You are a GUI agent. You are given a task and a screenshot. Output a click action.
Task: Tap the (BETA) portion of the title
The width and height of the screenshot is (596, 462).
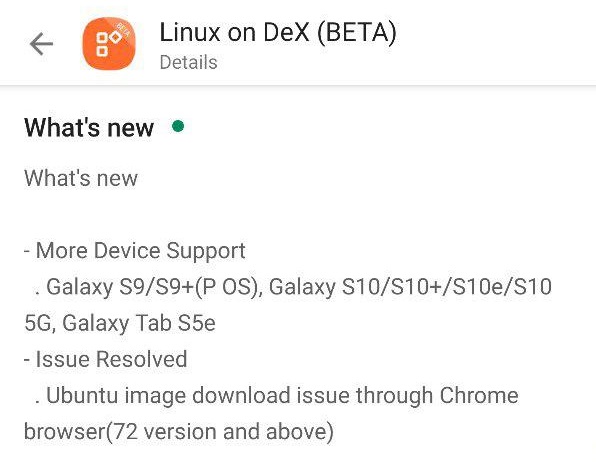pyautogui.click(x=357, y=32)
